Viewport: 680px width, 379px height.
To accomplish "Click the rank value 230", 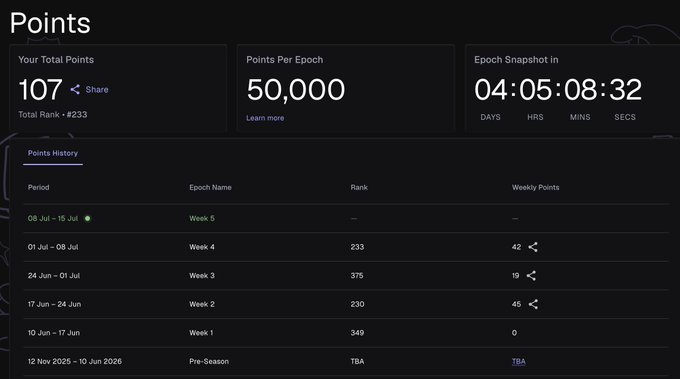I will tap(357, 304).
